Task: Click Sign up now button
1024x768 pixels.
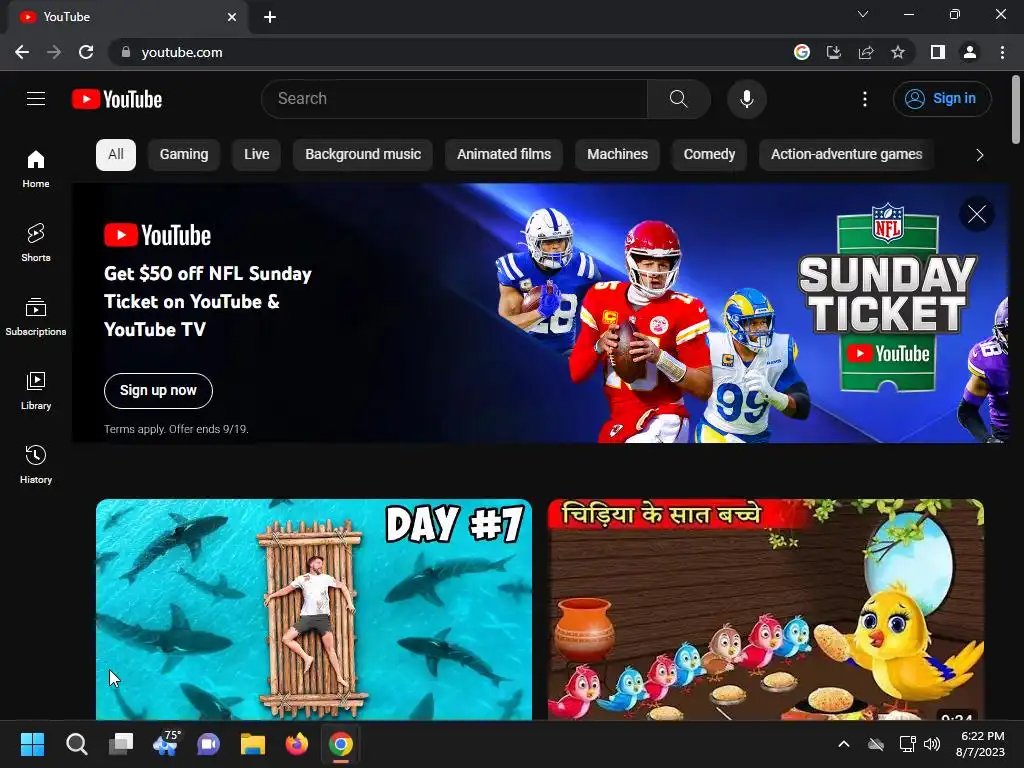Action: (x=158, y=391)
